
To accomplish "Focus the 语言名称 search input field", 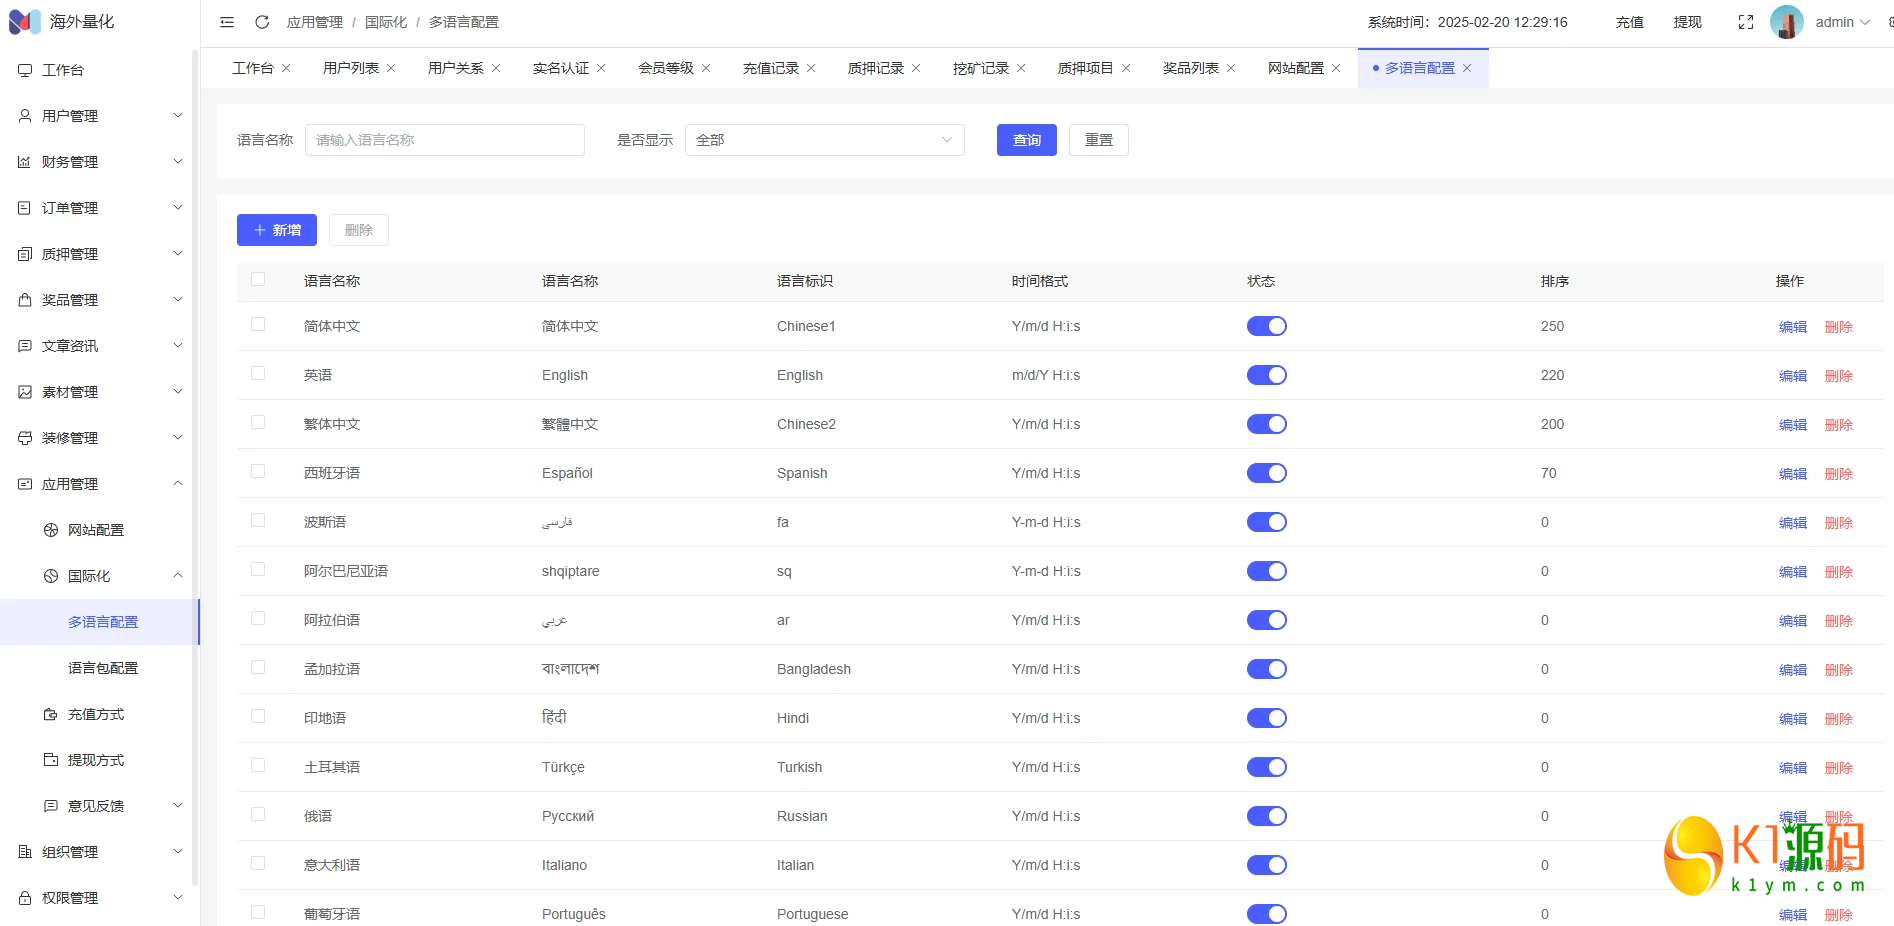I will pyautogui.click(x=444, y=140).
